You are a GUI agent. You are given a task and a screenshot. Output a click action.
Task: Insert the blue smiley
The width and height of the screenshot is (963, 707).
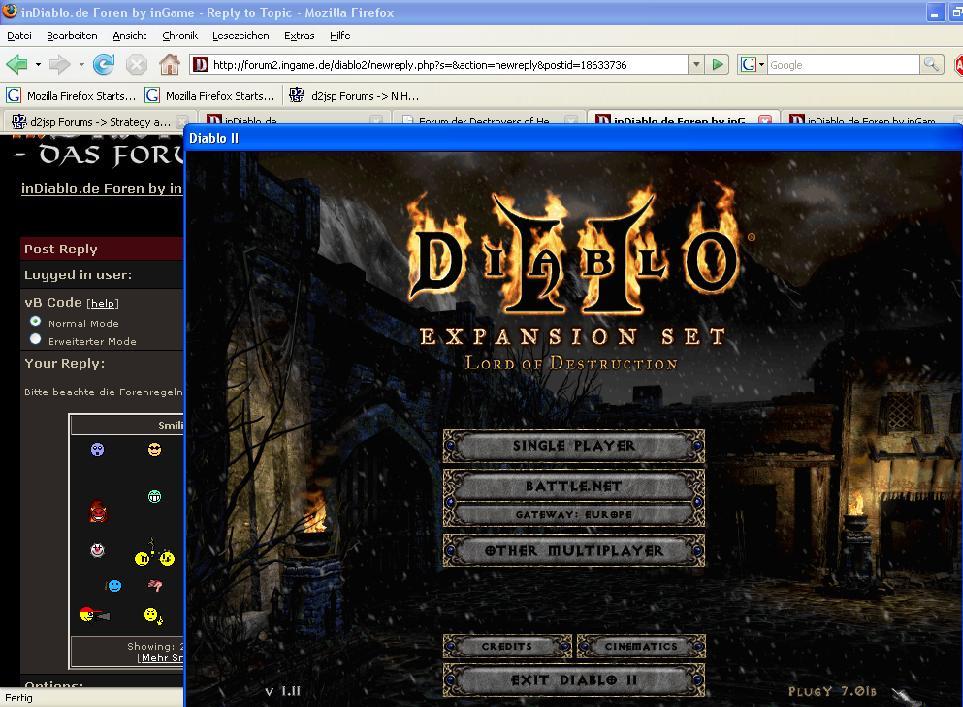(114, 585)
